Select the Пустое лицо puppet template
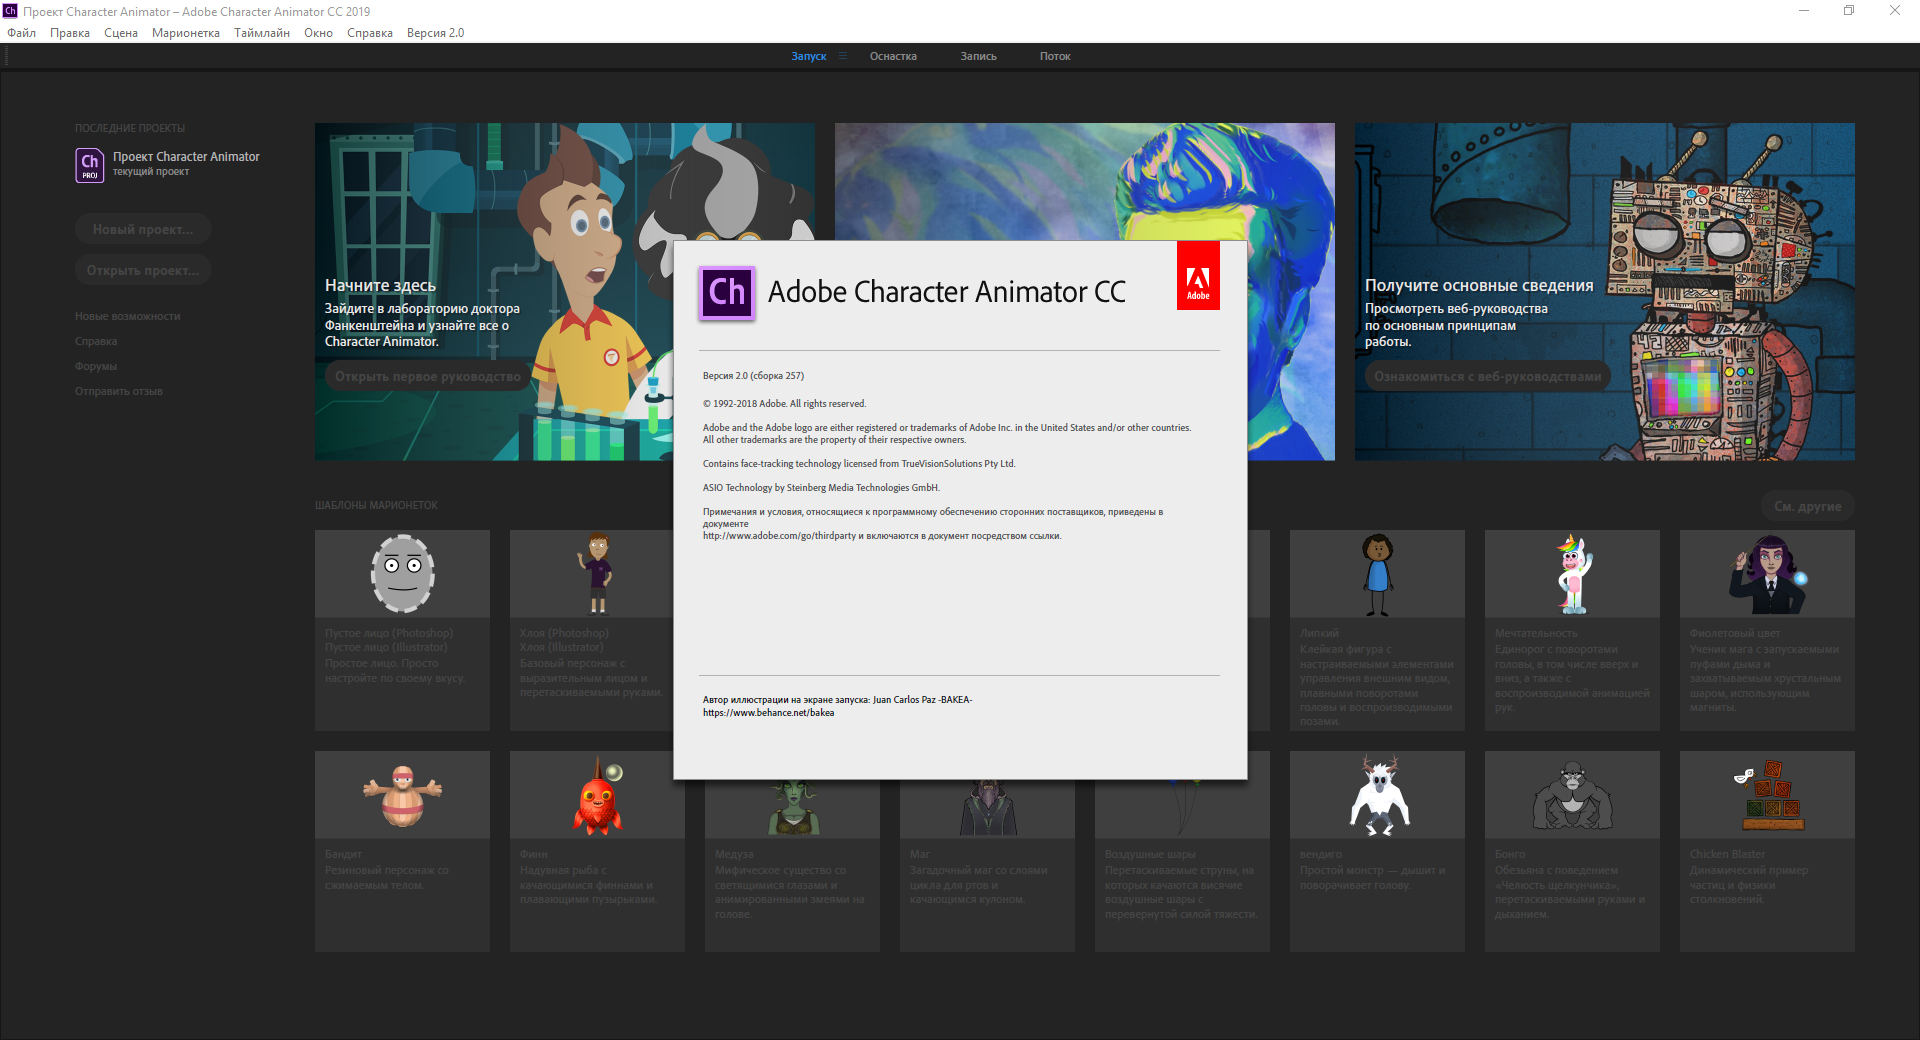Image resolution: width=1920 pixels, height=1040 pixels. click(x=402, y=630)
